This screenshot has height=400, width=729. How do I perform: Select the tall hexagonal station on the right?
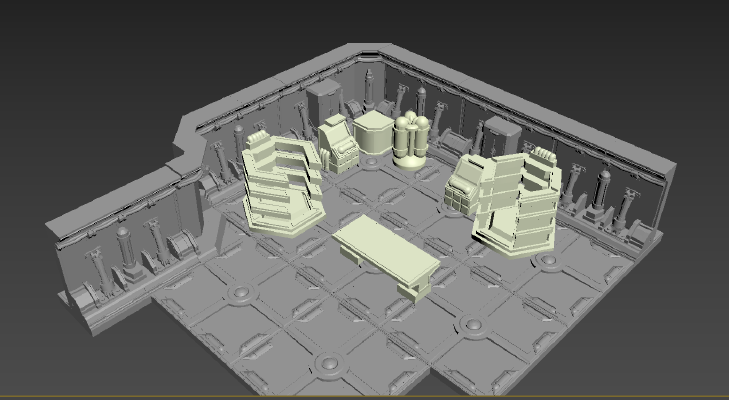[x=518, y=205]
